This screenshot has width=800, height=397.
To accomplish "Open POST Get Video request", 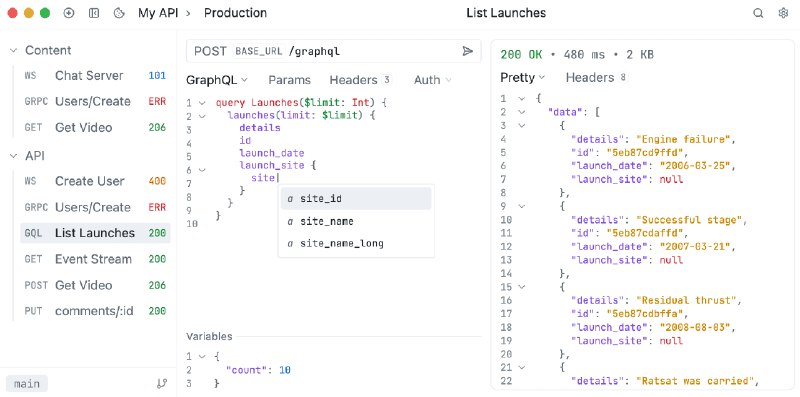I will (x=95, y=285).
